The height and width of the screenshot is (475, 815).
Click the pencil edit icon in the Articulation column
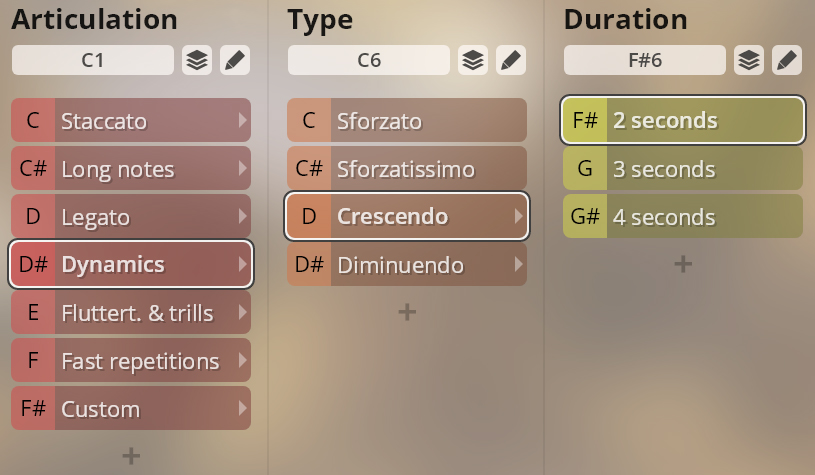(x=235, y=60)
